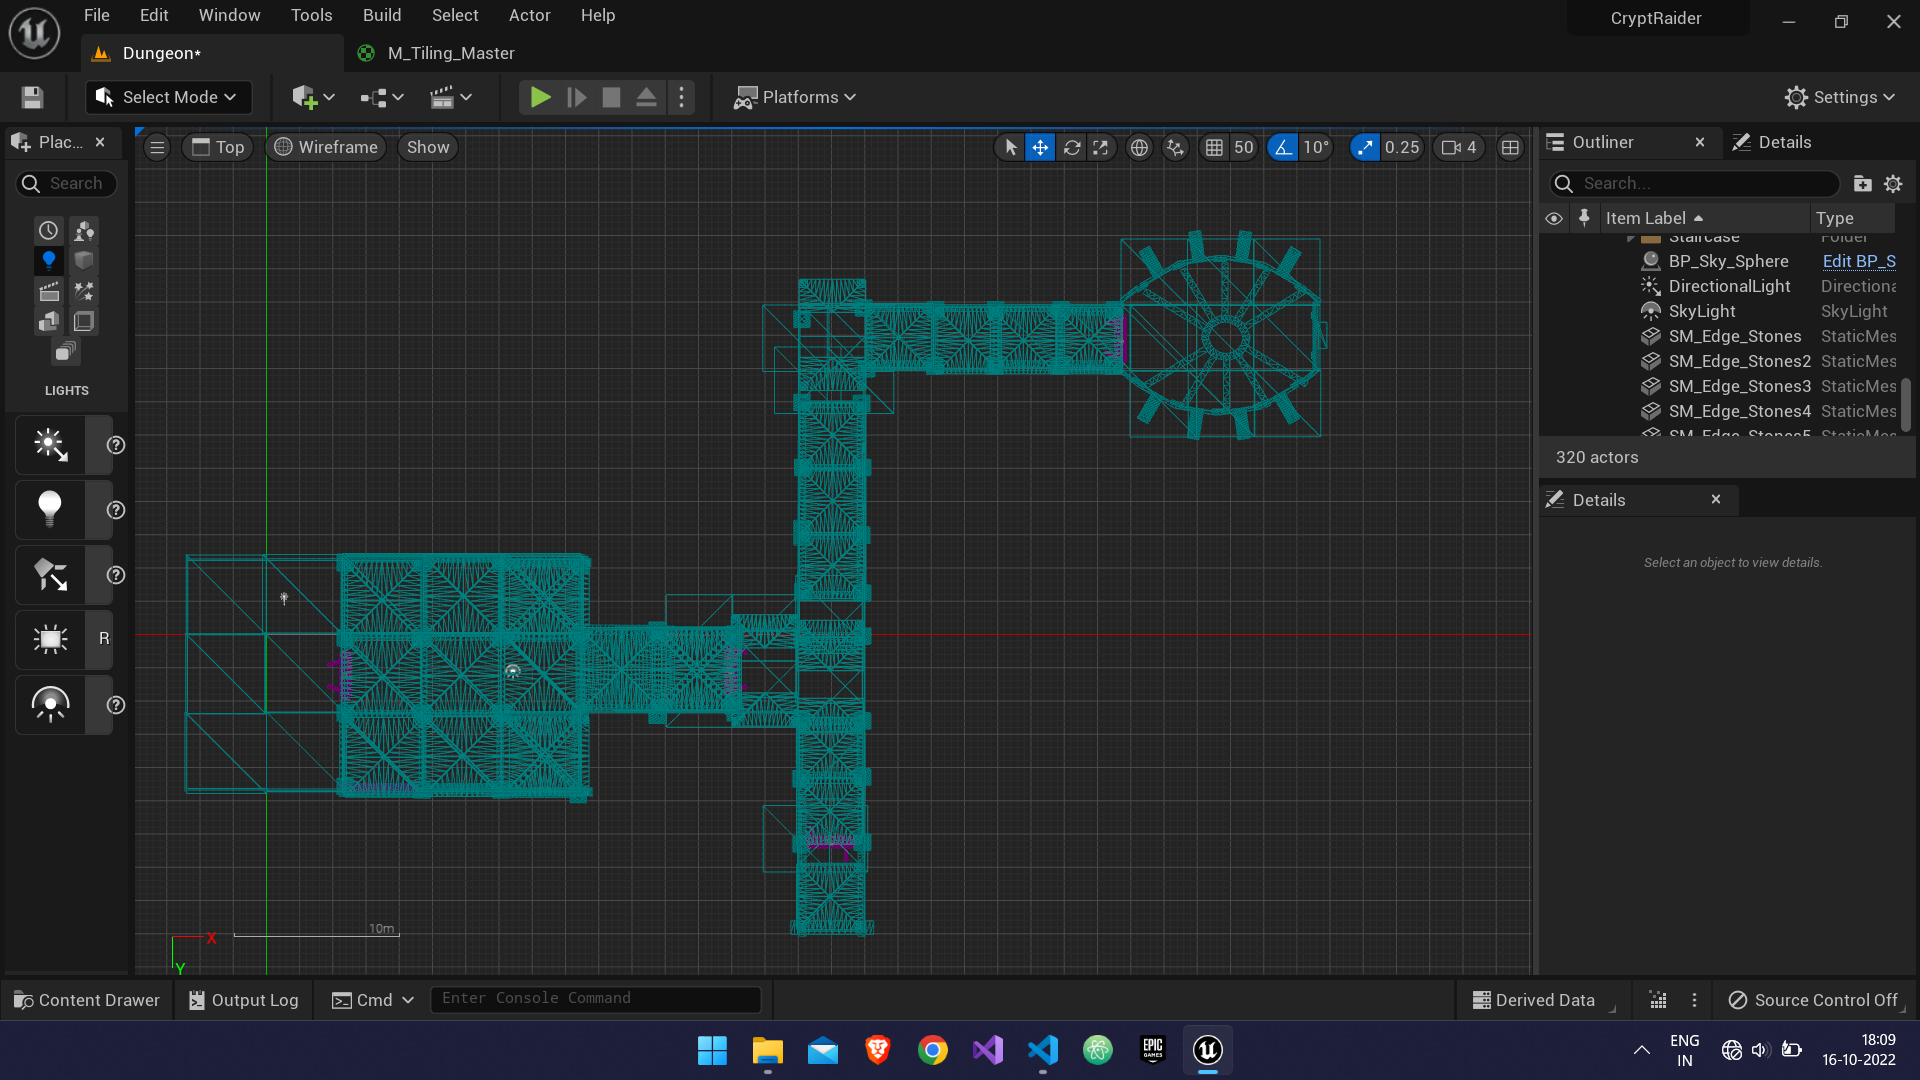Open the Build menu
The image size is (1920, 1080).
click(x=382, y=15)
